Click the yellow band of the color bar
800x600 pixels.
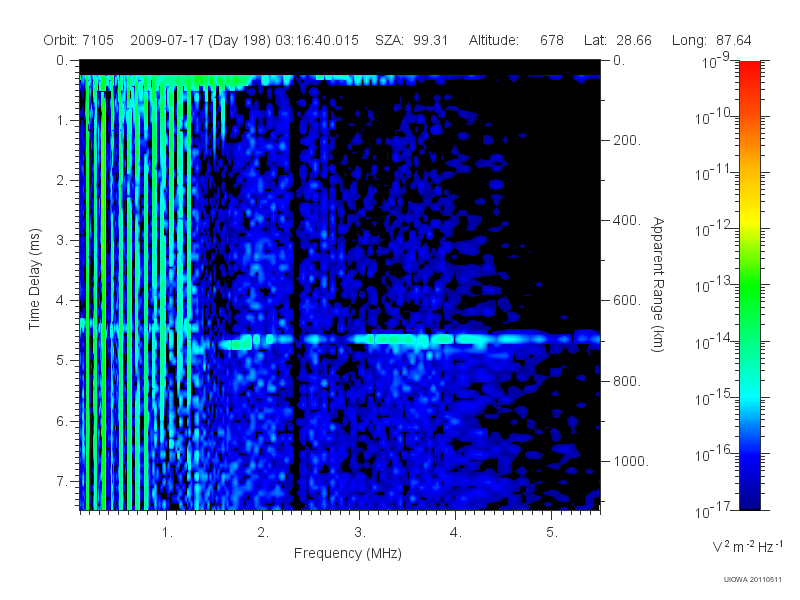tap(749, 219)
